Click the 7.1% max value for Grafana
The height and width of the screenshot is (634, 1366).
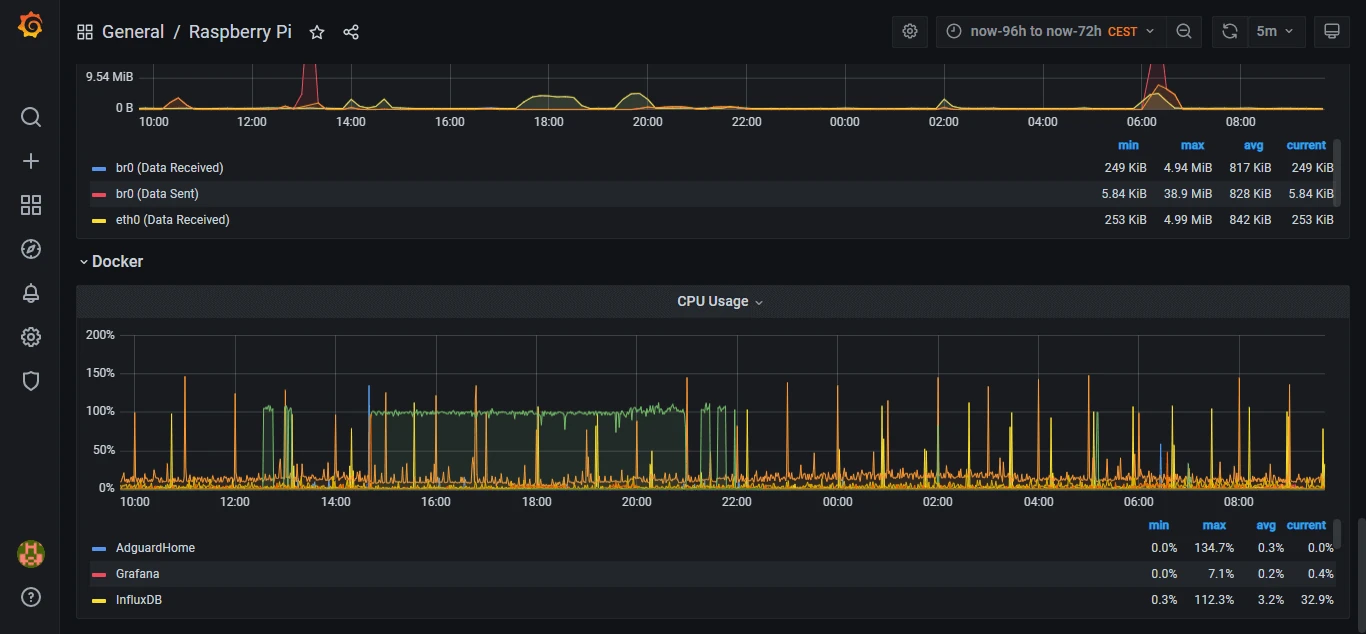coord(1221,574)
